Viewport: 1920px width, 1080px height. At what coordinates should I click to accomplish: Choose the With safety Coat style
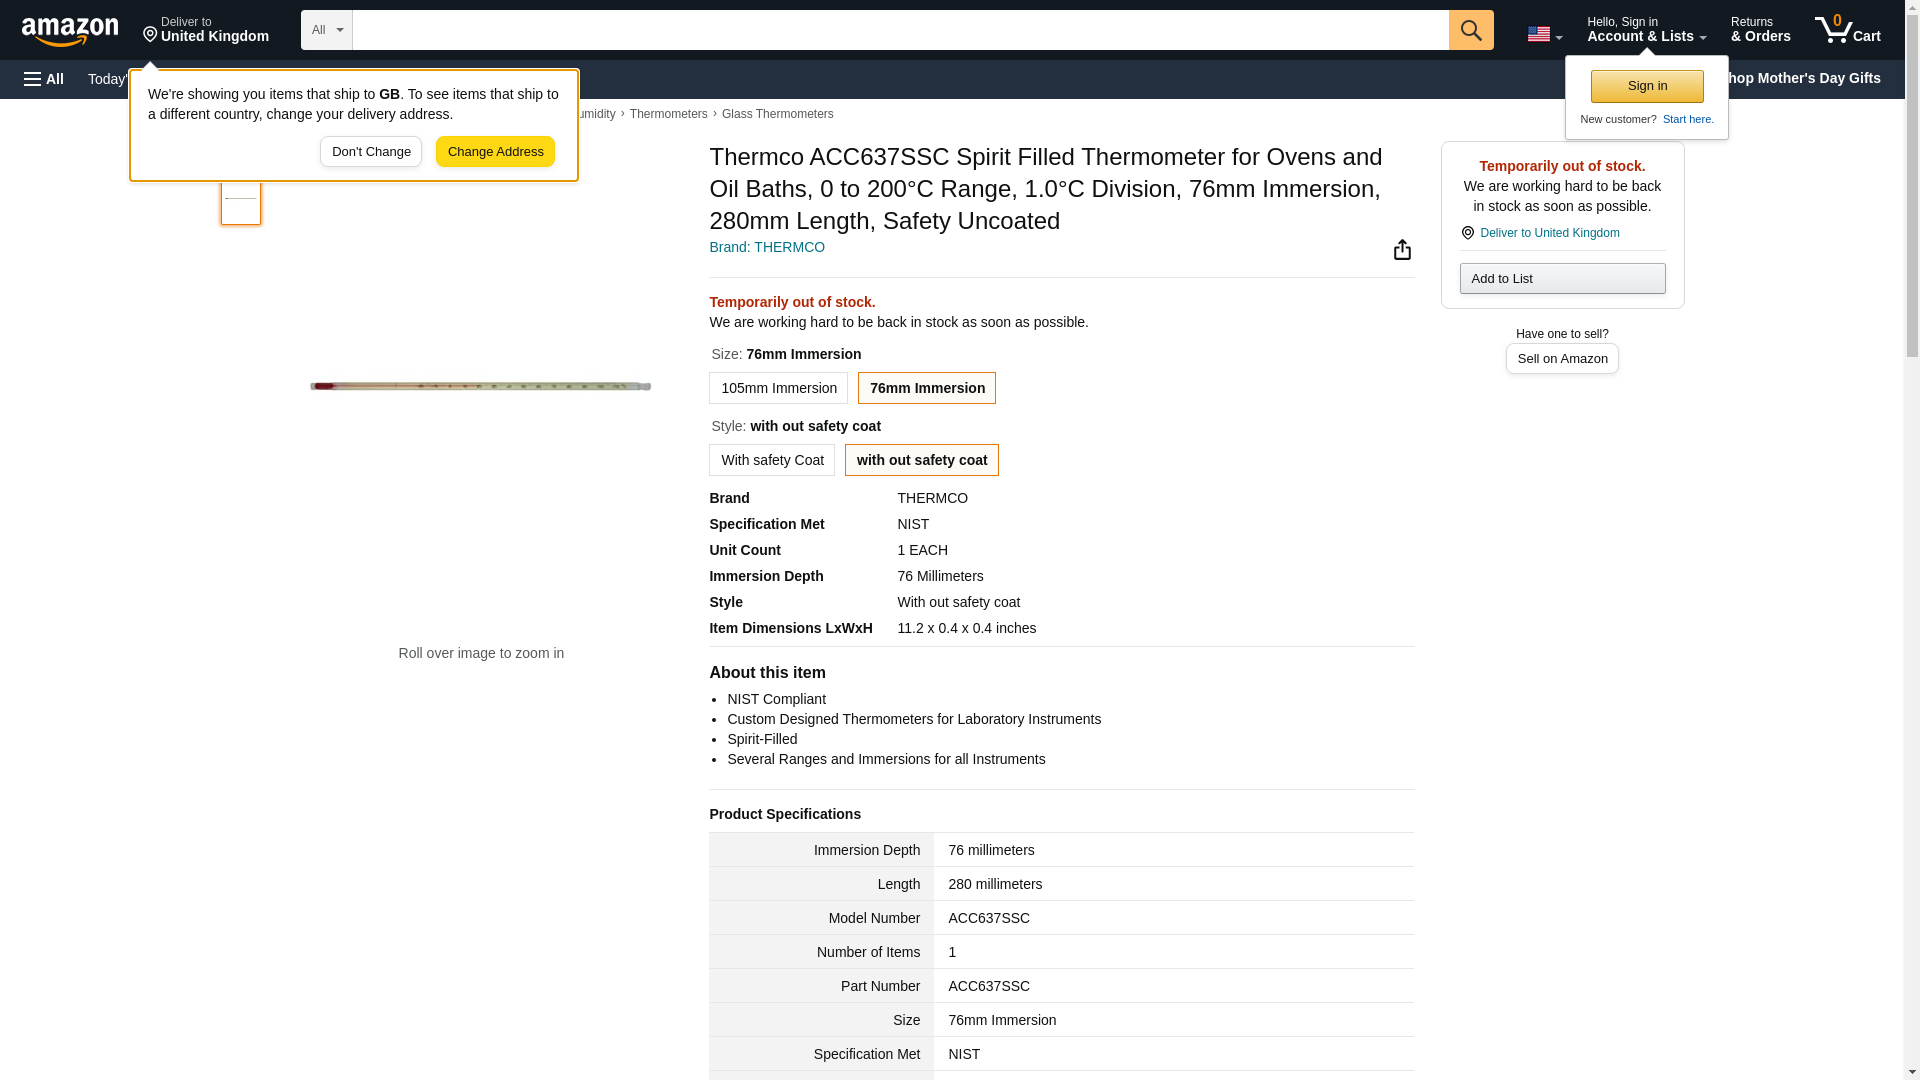click(771, 460)
